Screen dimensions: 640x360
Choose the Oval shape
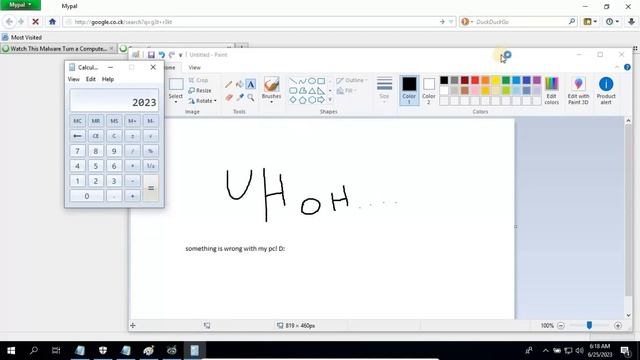pyautogui.click(x=311, y=81)
